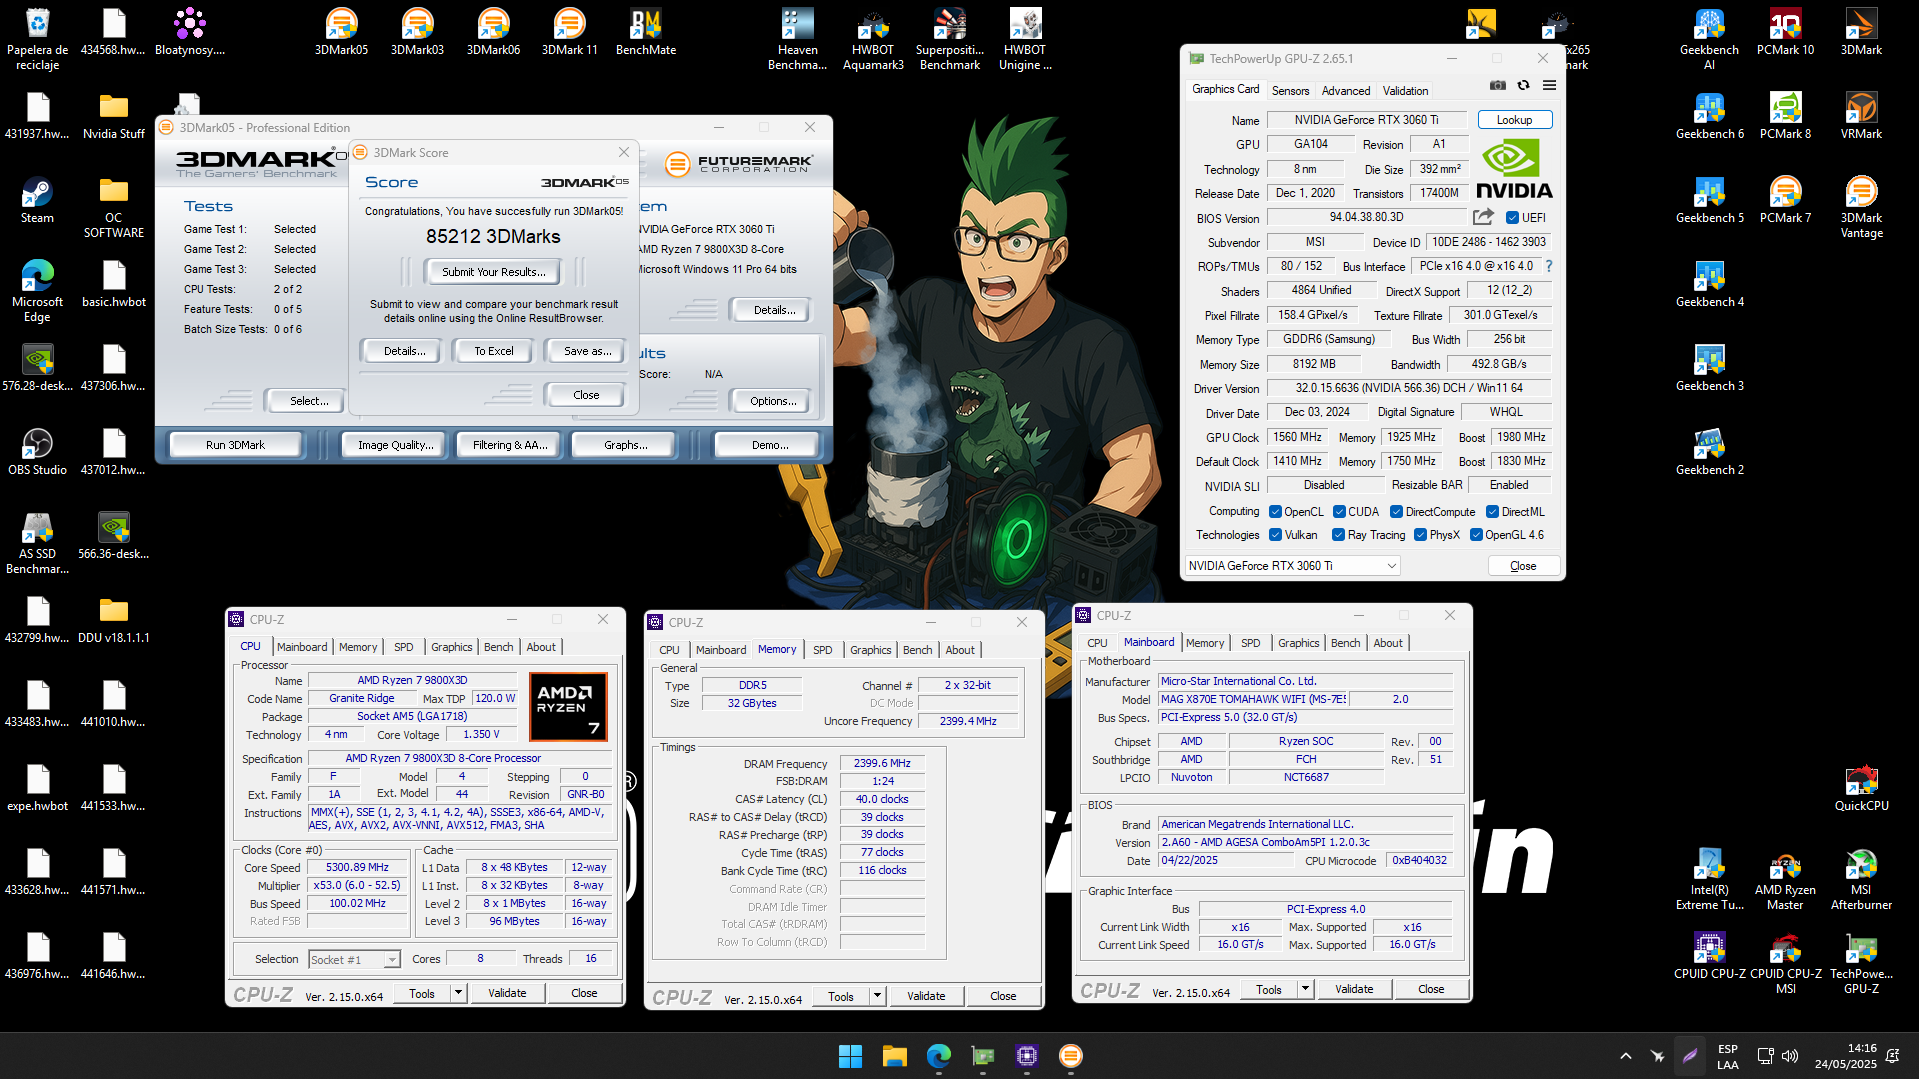Image resolution: width=1919 pixels, height=1079 pixels.
Task: Open AMD Ryzen Master desktop icon
Action: coord(1785,879)
